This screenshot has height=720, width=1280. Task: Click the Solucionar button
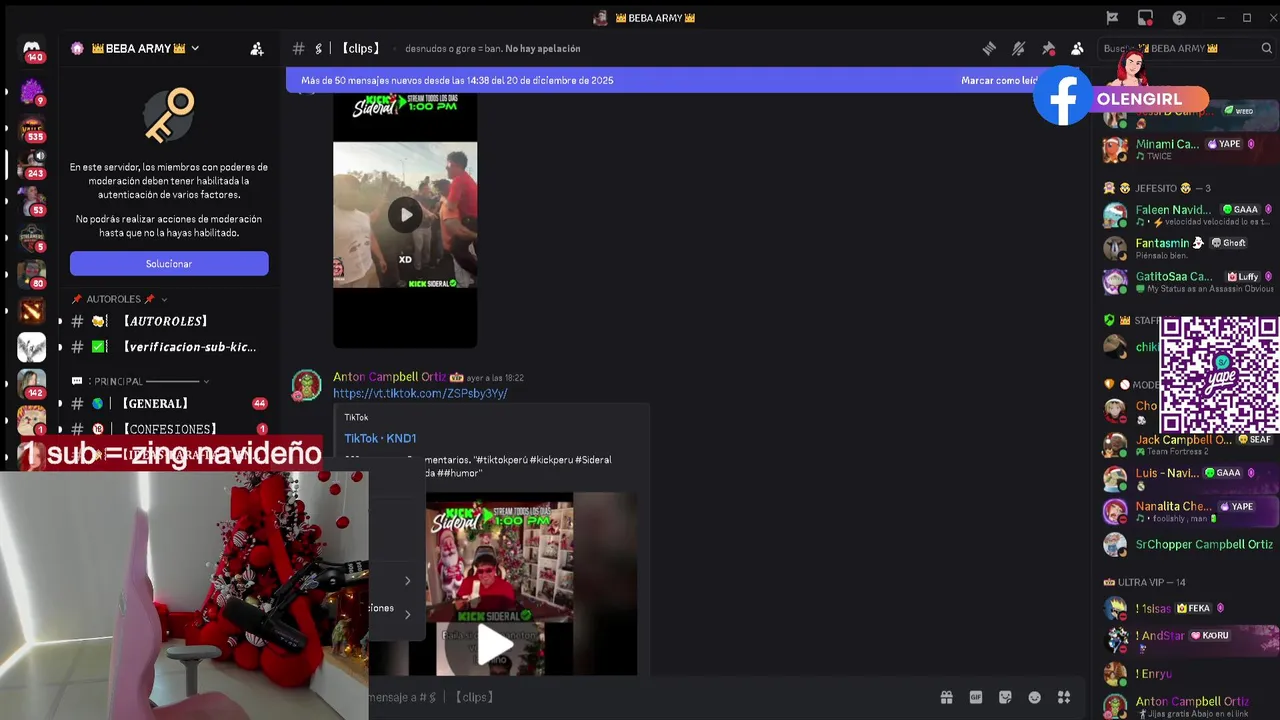tap(169, 263)
